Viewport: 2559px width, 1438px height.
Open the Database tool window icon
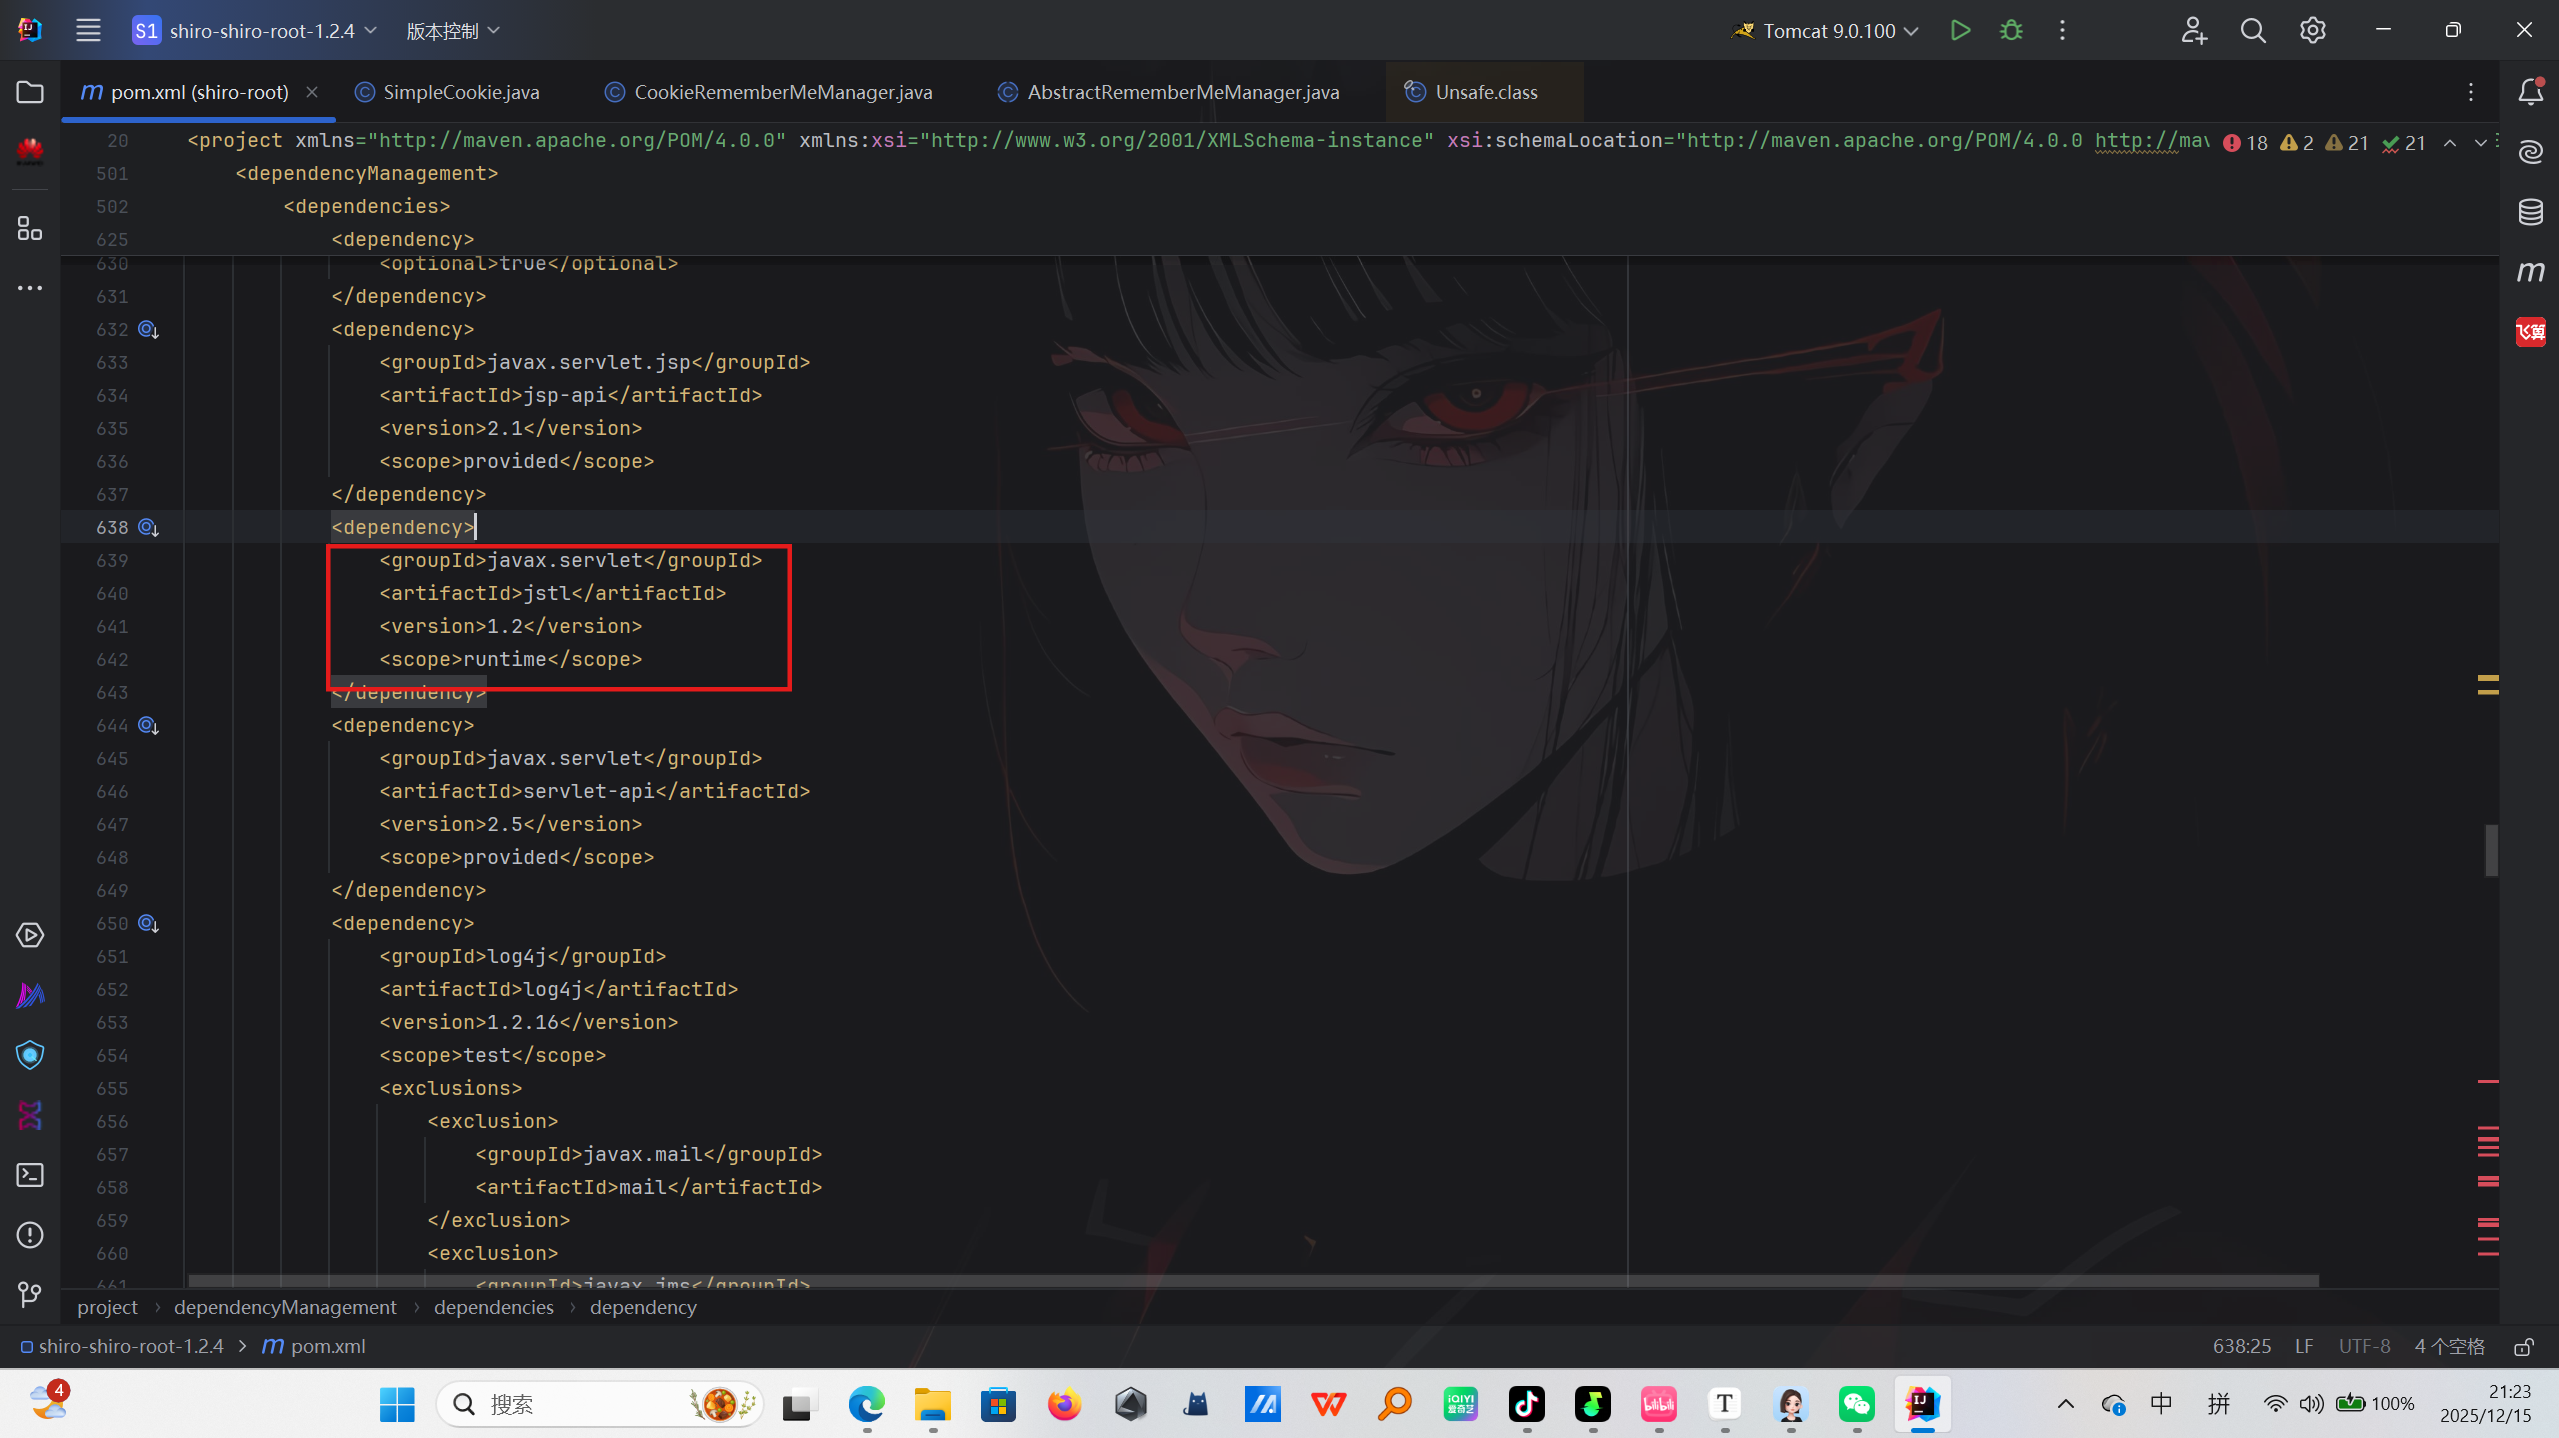2531,212
